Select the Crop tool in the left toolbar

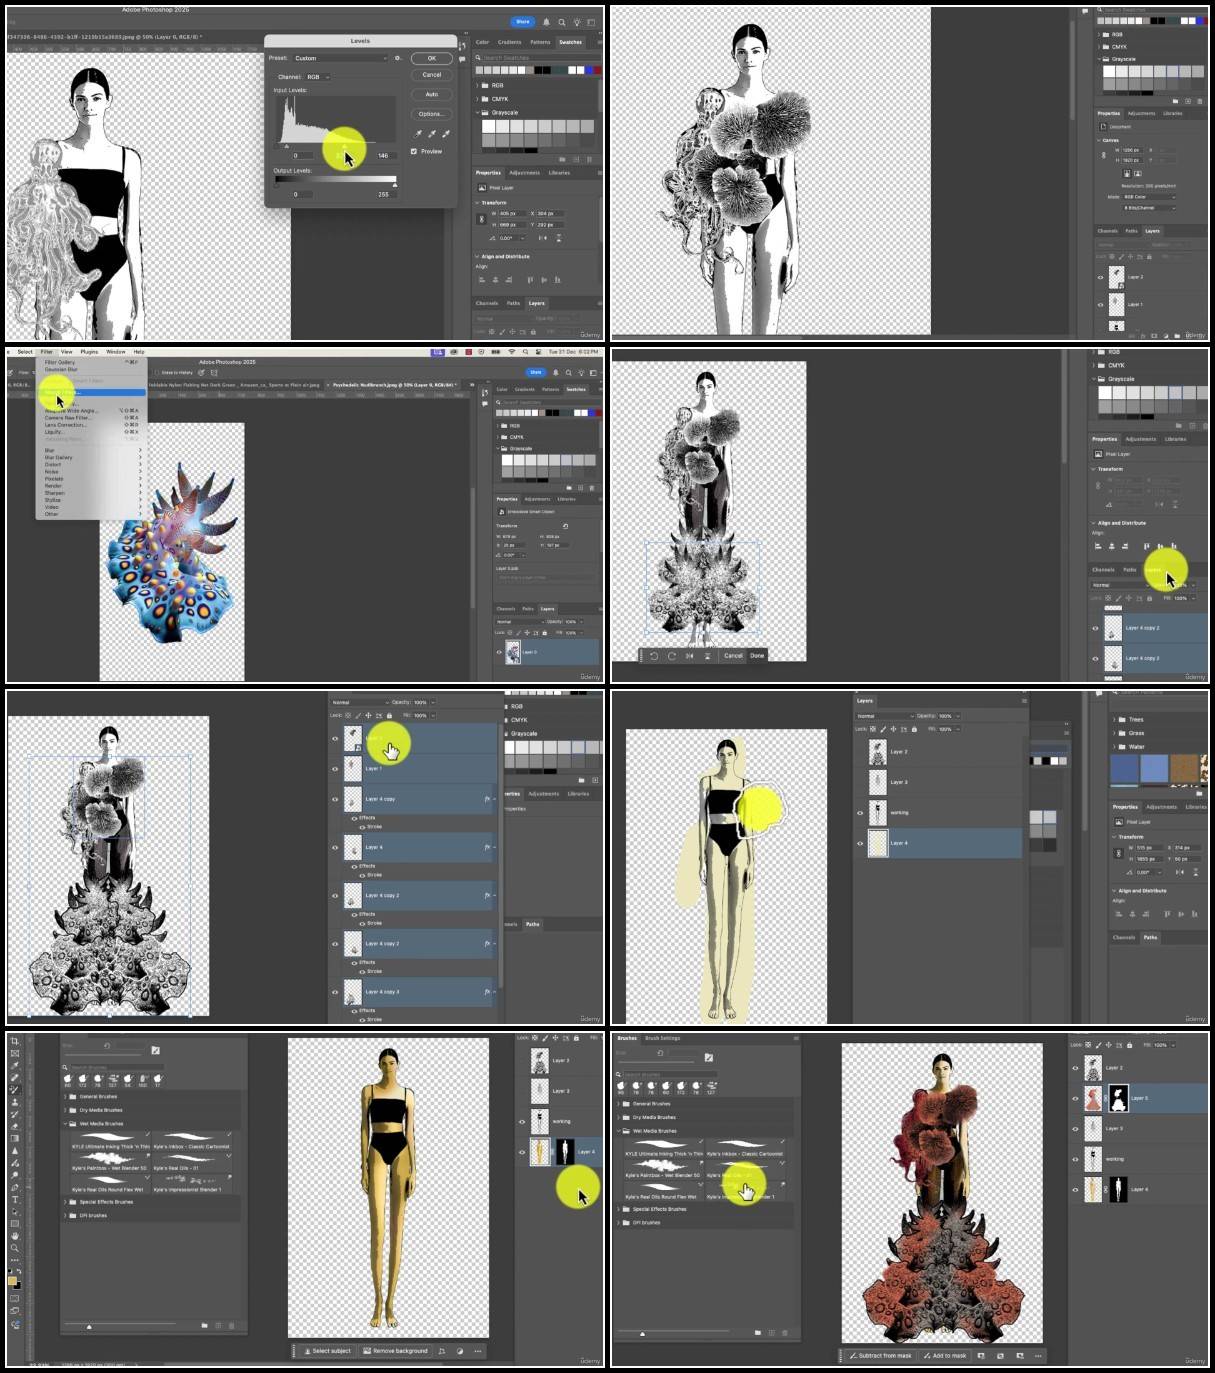pyautogui.click(x=15, y=1041)
